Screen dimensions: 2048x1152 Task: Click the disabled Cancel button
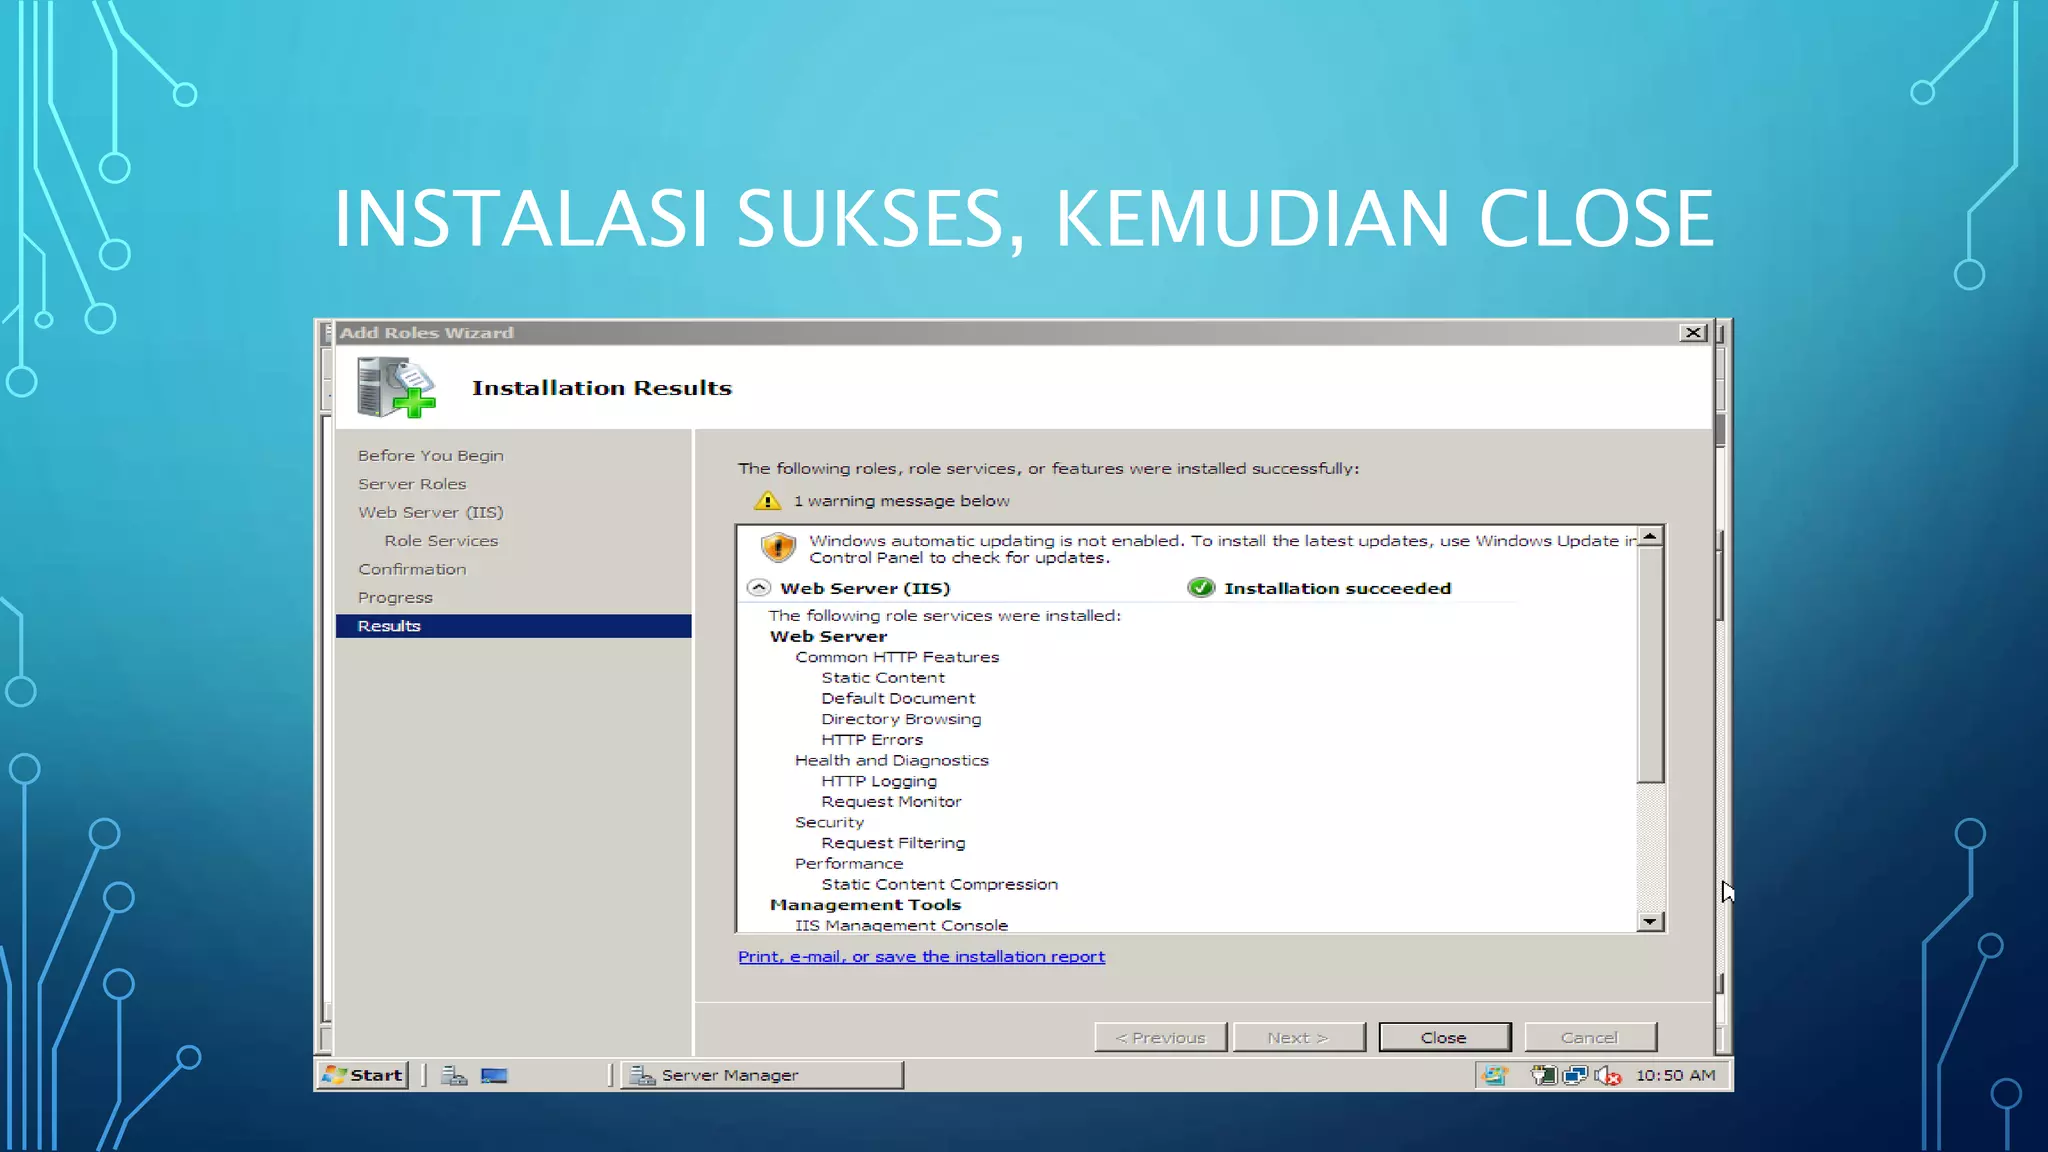pos(1589,1037)
